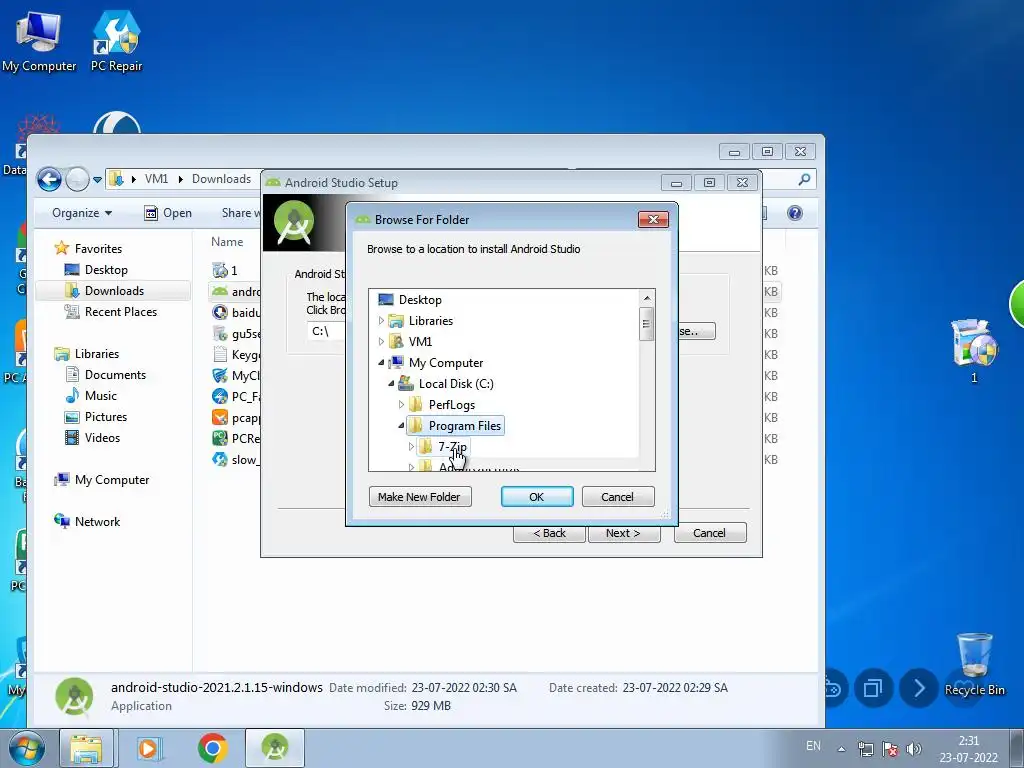Open PC Repair desktop shortcut
Screen dimensions: 1024x768
point(116,40)
